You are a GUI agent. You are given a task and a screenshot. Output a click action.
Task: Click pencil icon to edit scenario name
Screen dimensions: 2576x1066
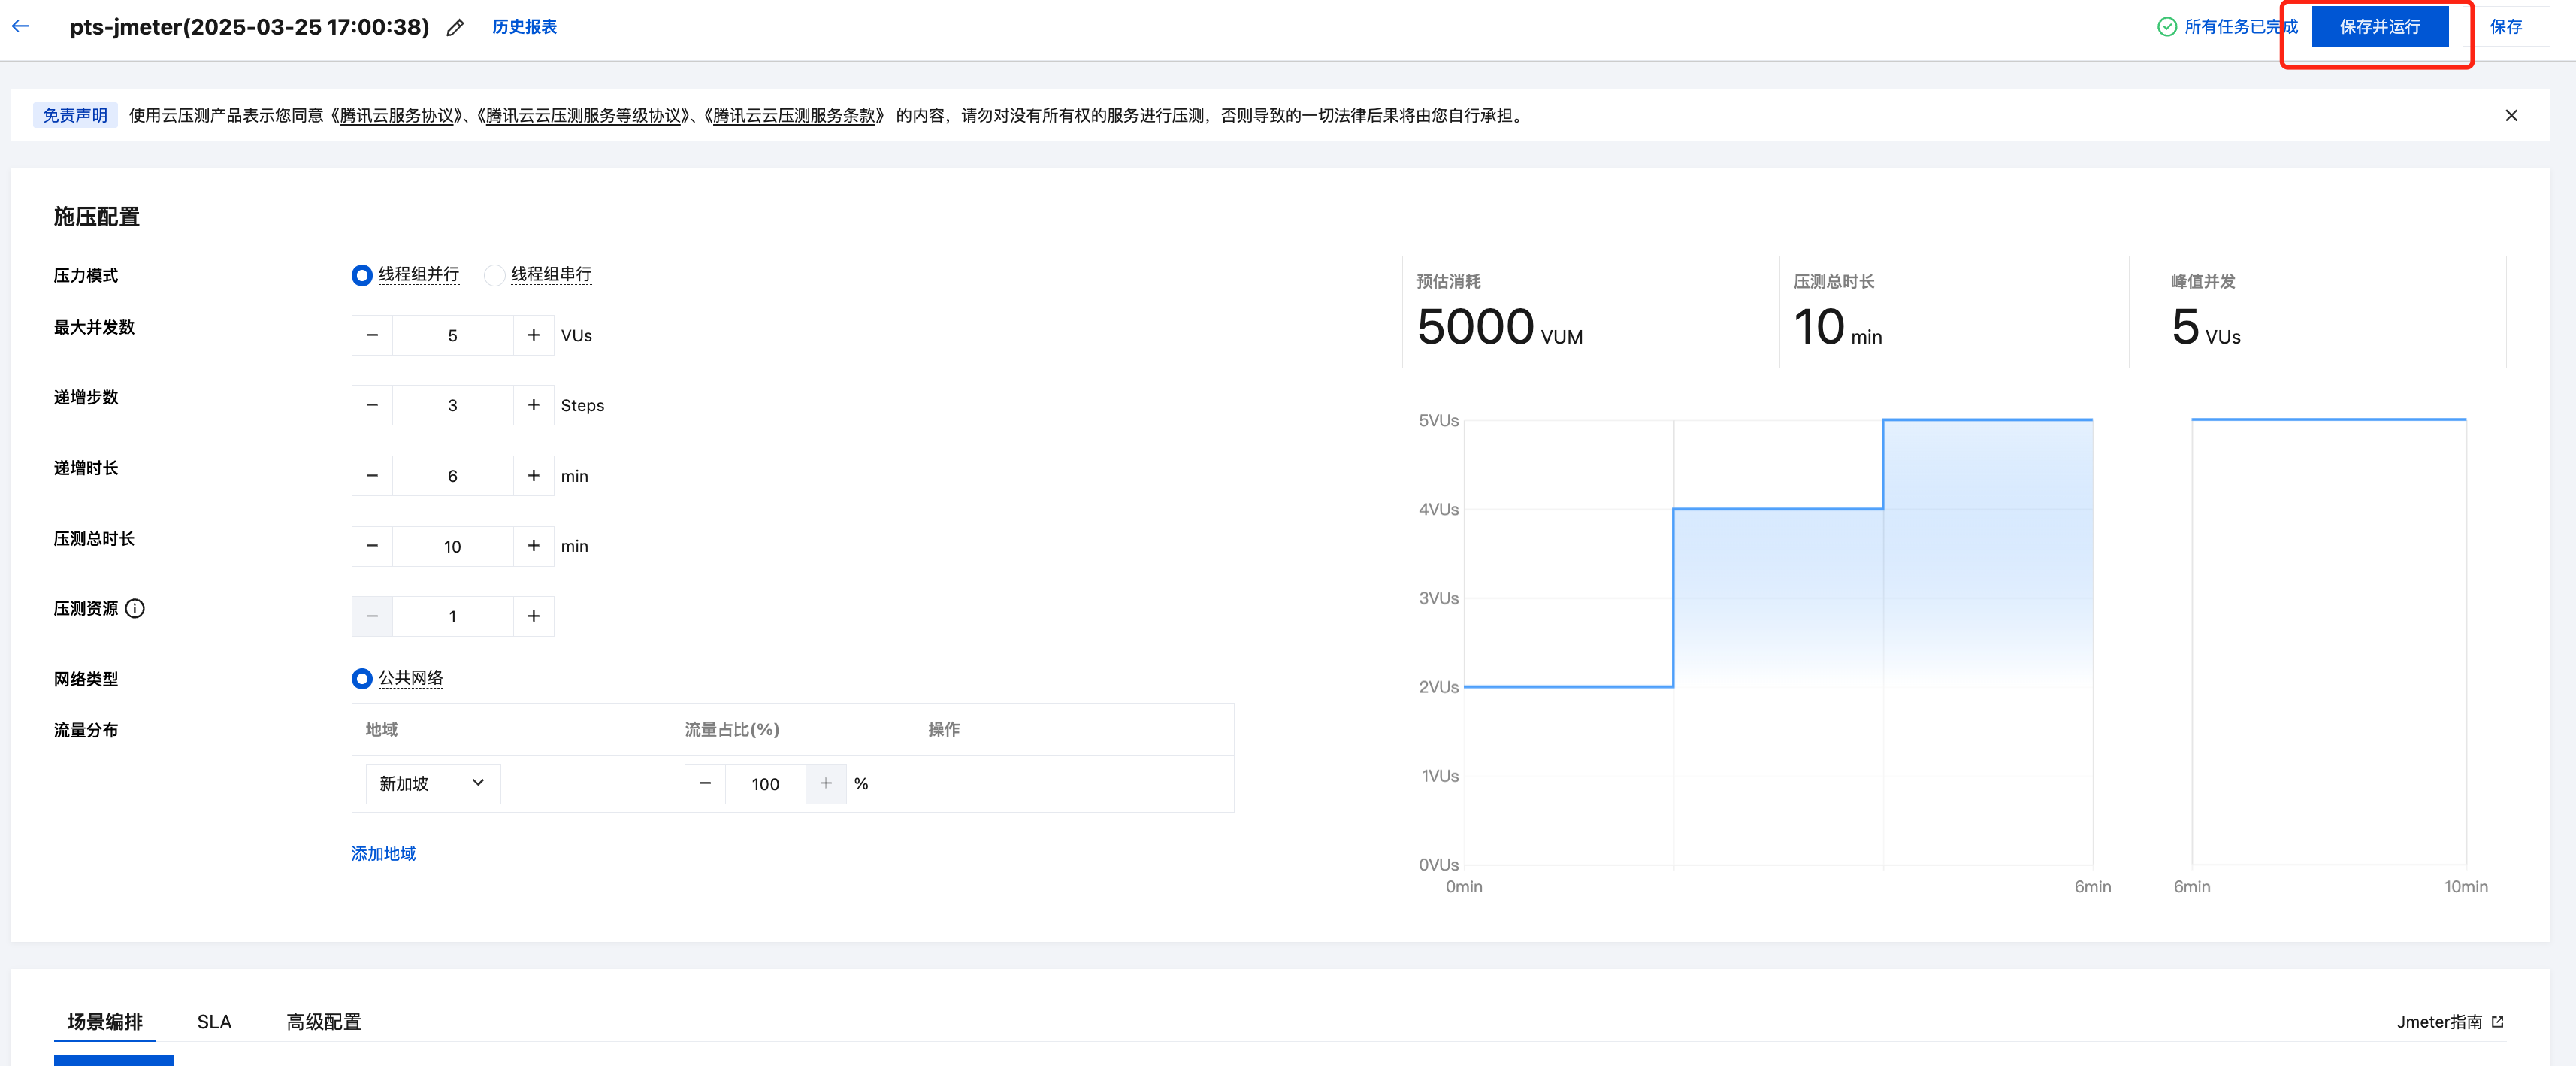455,28
